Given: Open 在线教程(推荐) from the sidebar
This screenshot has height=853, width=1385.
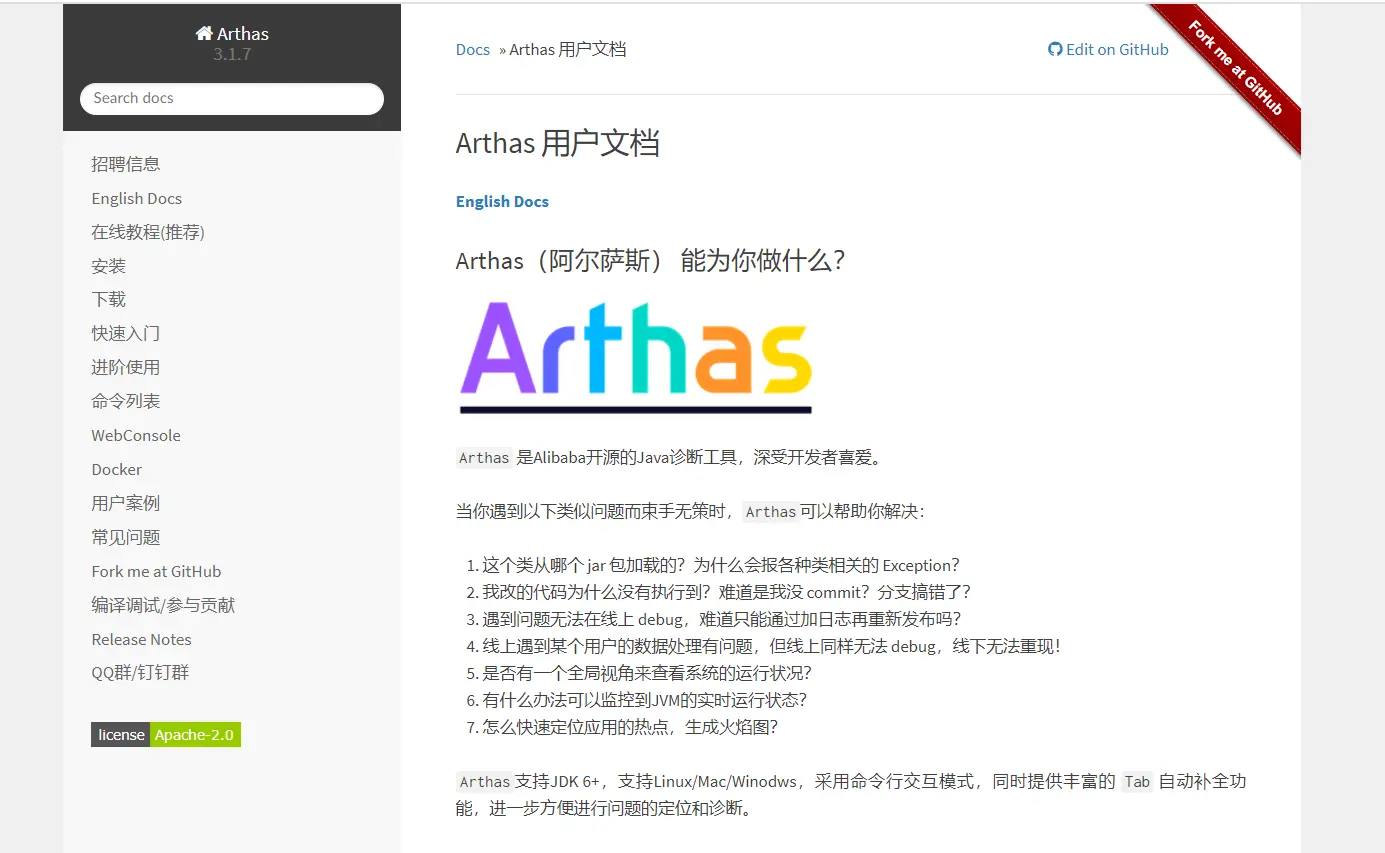Looking at the screenshot, I should click(147, 231).
